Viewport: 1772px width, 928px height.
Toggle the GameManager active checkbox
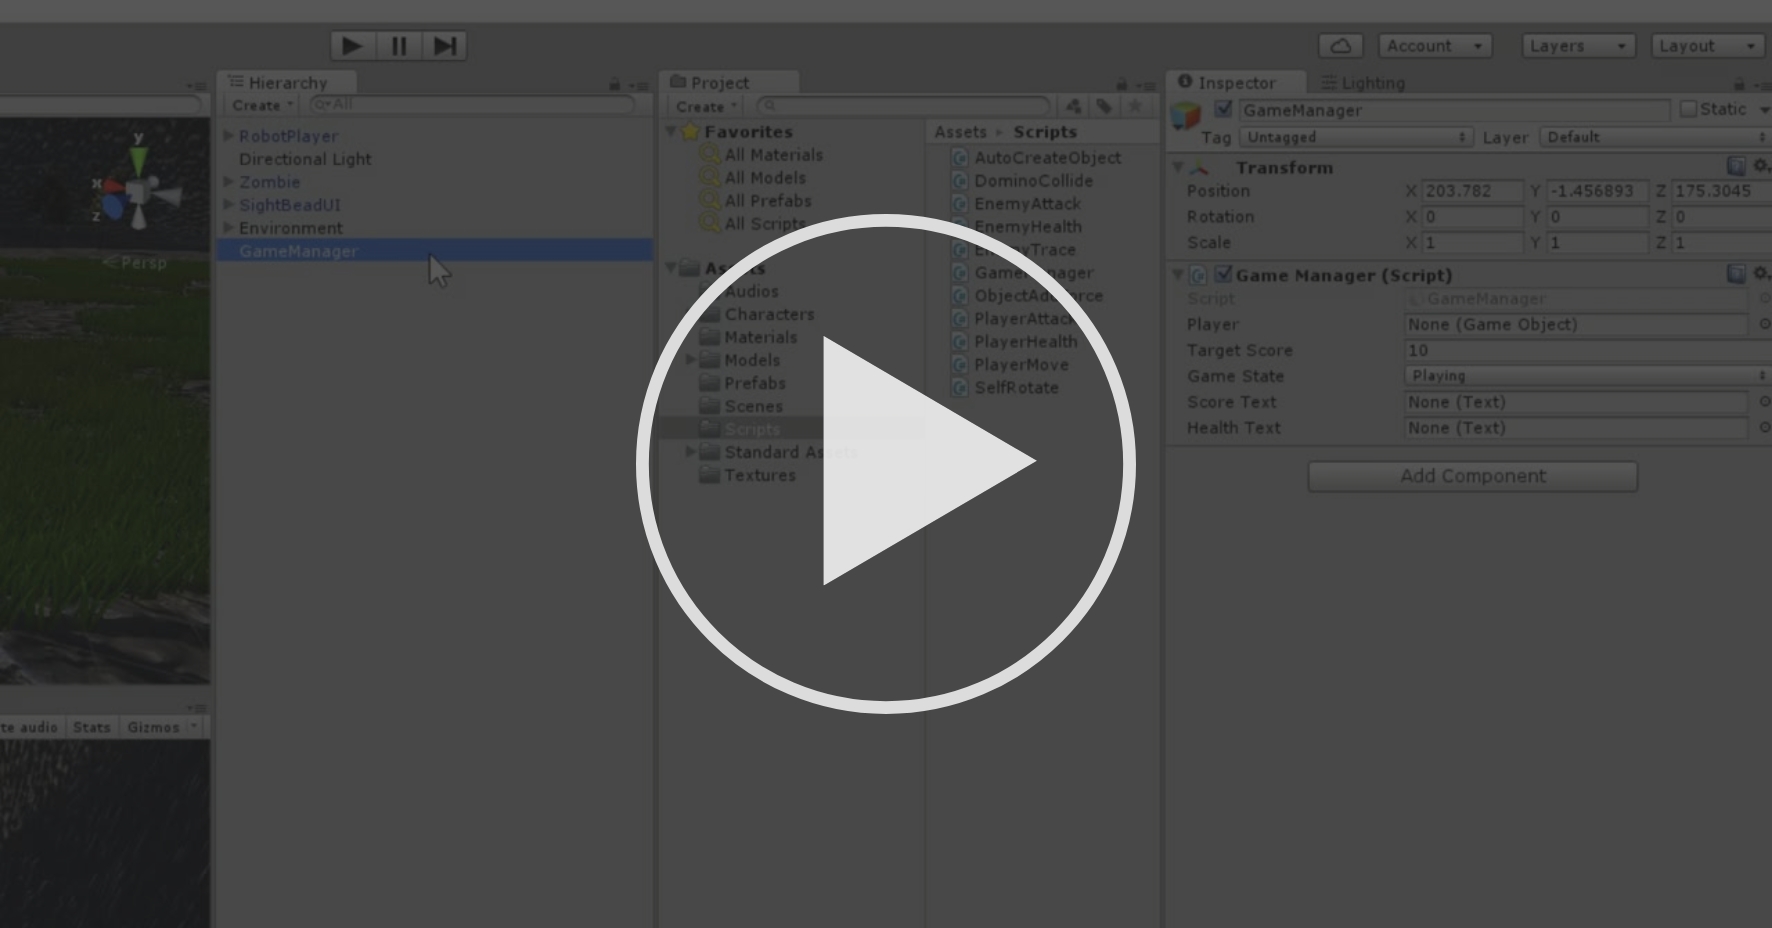(1223, 110)
